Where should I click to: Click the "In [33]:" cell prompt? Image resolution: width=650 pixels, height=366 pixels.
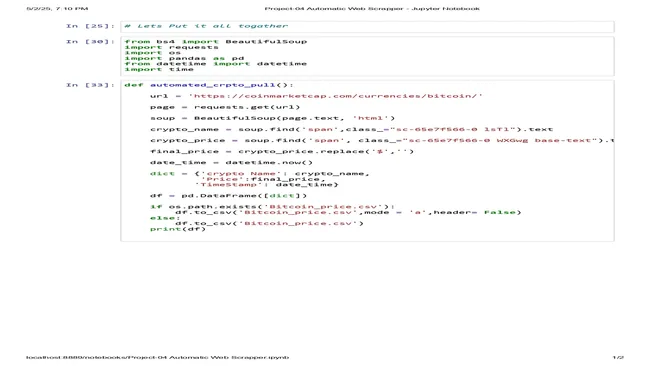90,85
